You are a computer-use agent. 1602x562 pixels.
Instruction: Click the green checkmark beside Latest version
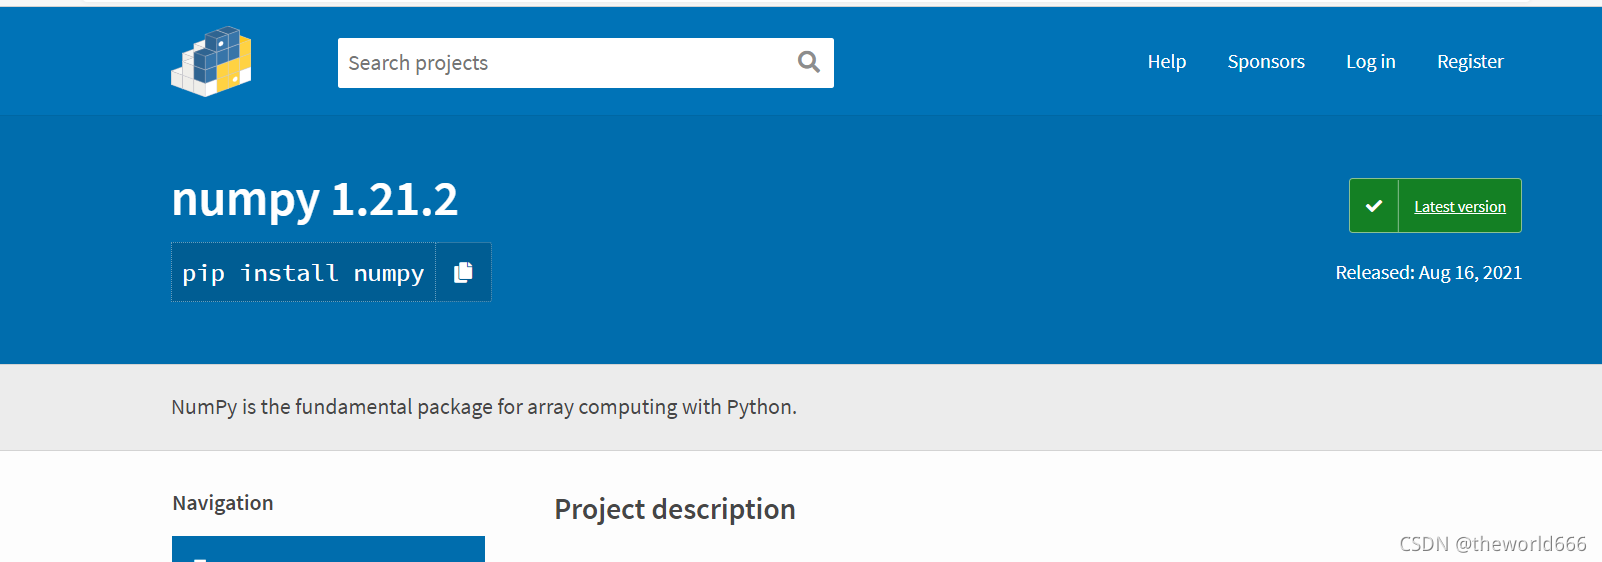point(1374,206)
